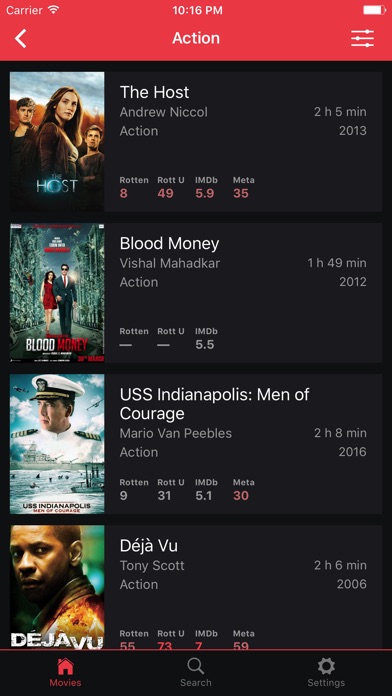The width and height of the screenshot is (392, 696).
Task: Open the Settings gear tab
Action: tap(326, 666)
